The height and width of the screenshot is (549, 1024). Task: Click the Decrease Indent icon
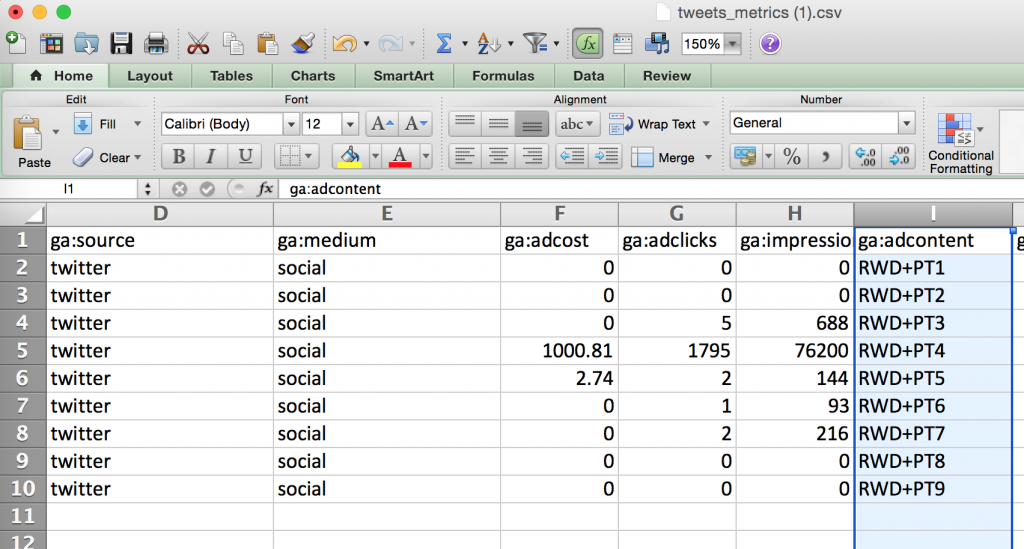click(572, 157)
